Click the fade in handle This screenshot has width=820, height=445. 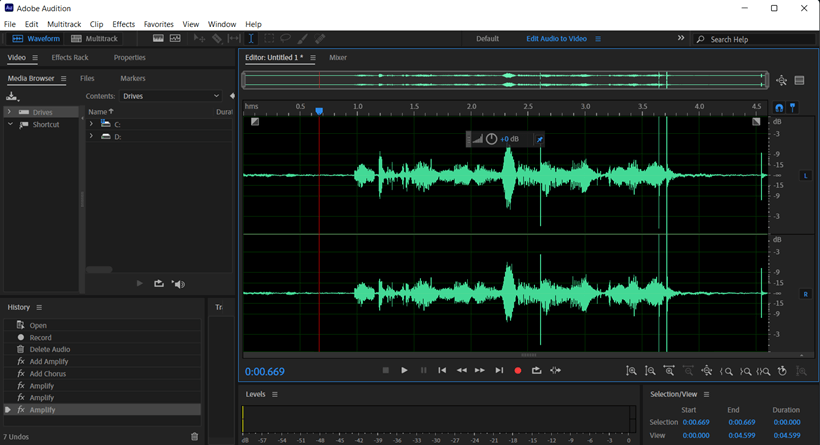pos(255,122)
